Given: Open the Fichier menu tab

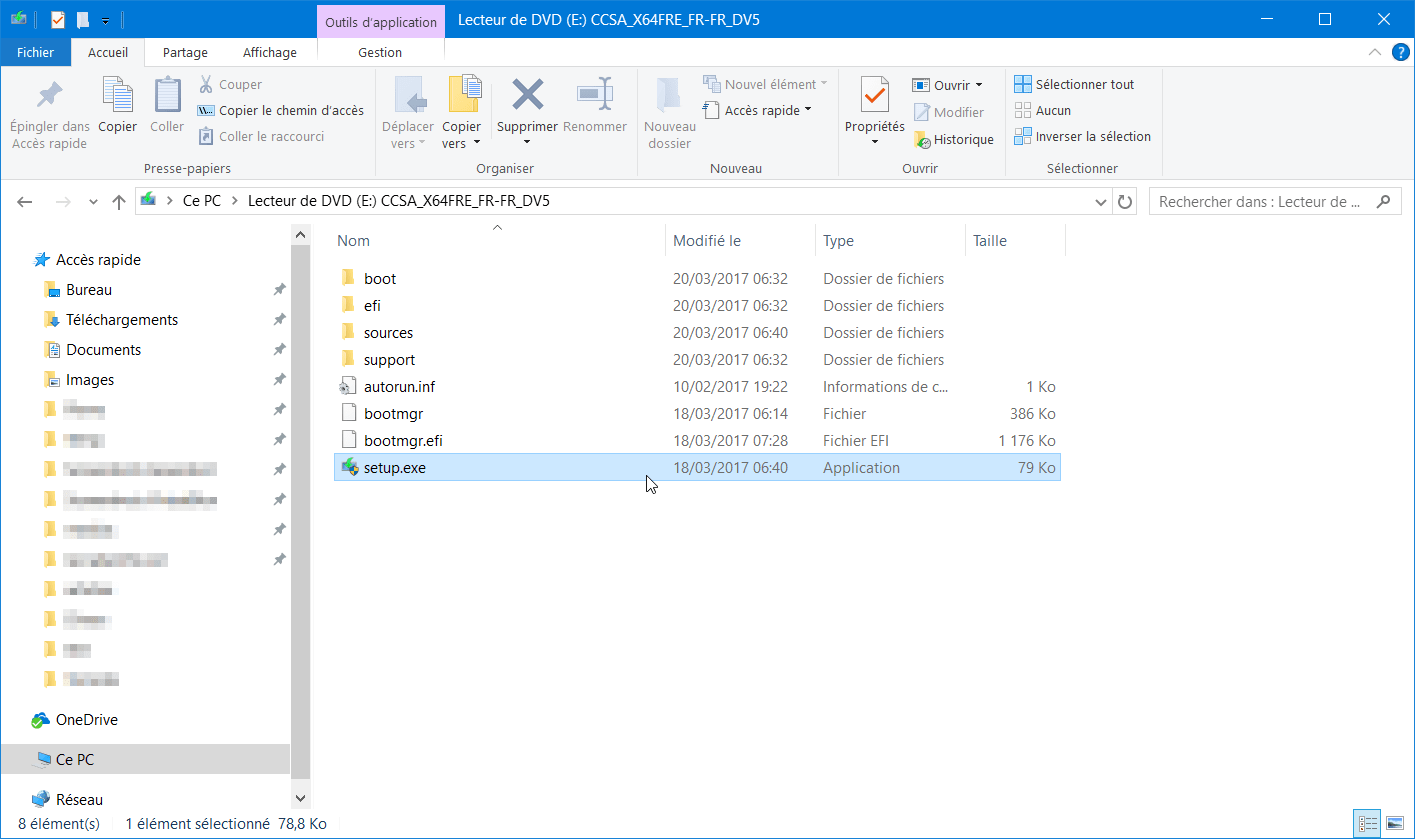Looking at the screenshot, I should [35, 52].
